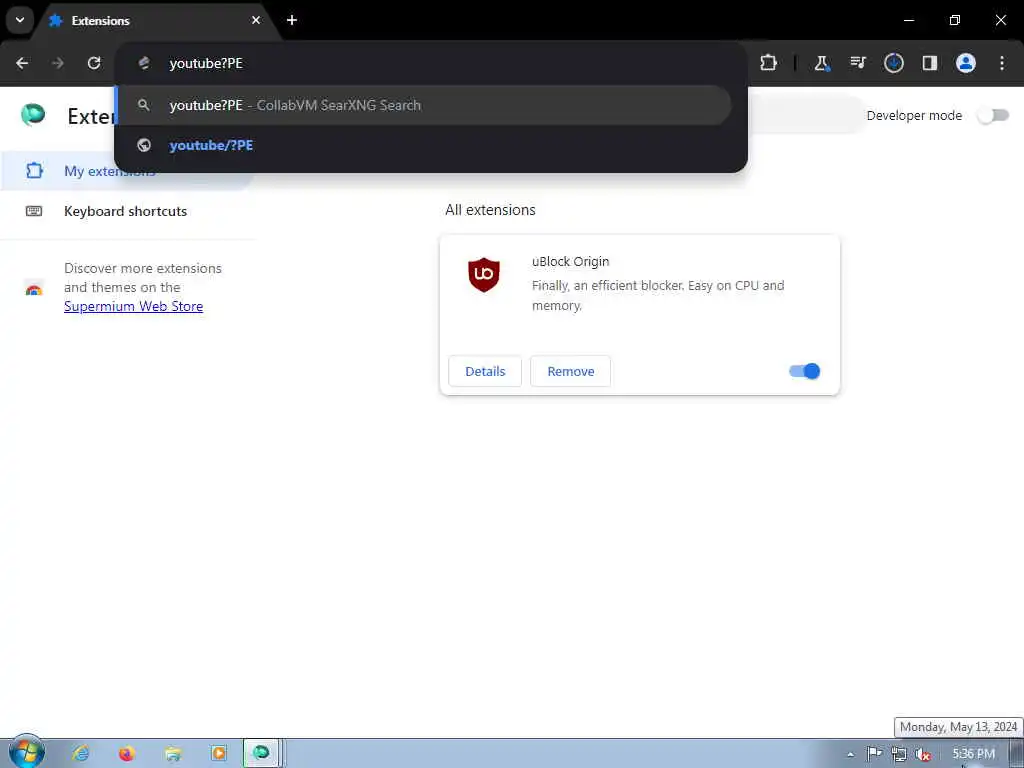Open the lab flask experiments icon
This screenshot has width=1024, height=768.
(x=822, y=63)
